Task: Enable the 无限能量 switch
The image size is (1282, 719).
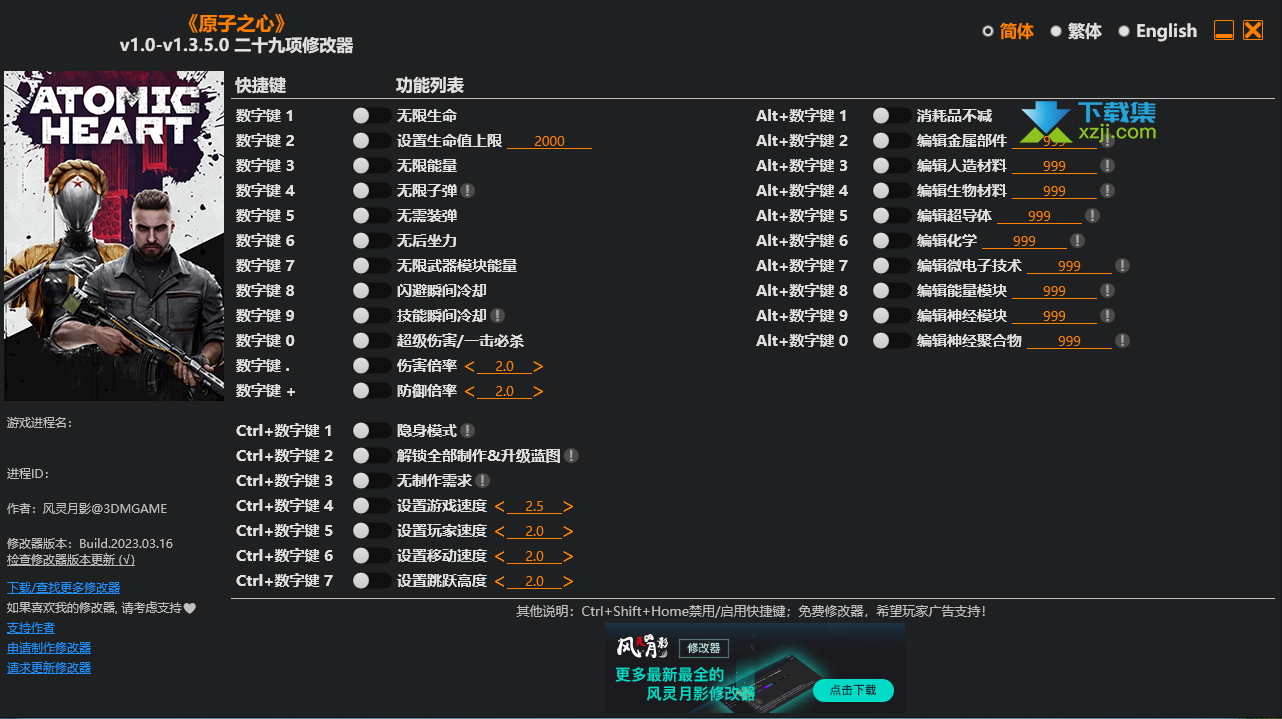Action: (371, 165)
